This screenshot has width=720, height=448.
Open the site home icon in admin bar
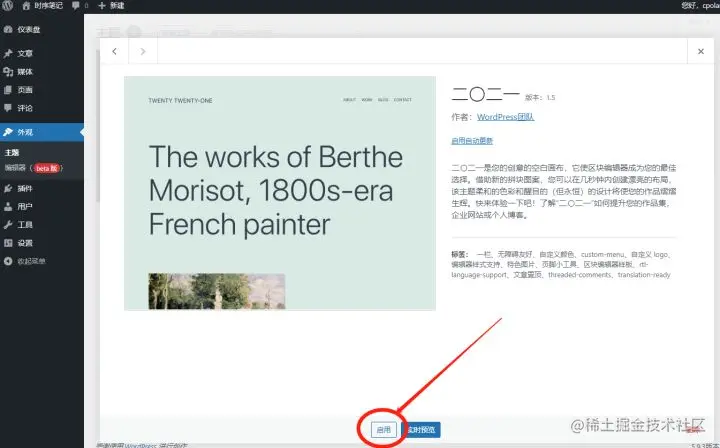[26, 6]
